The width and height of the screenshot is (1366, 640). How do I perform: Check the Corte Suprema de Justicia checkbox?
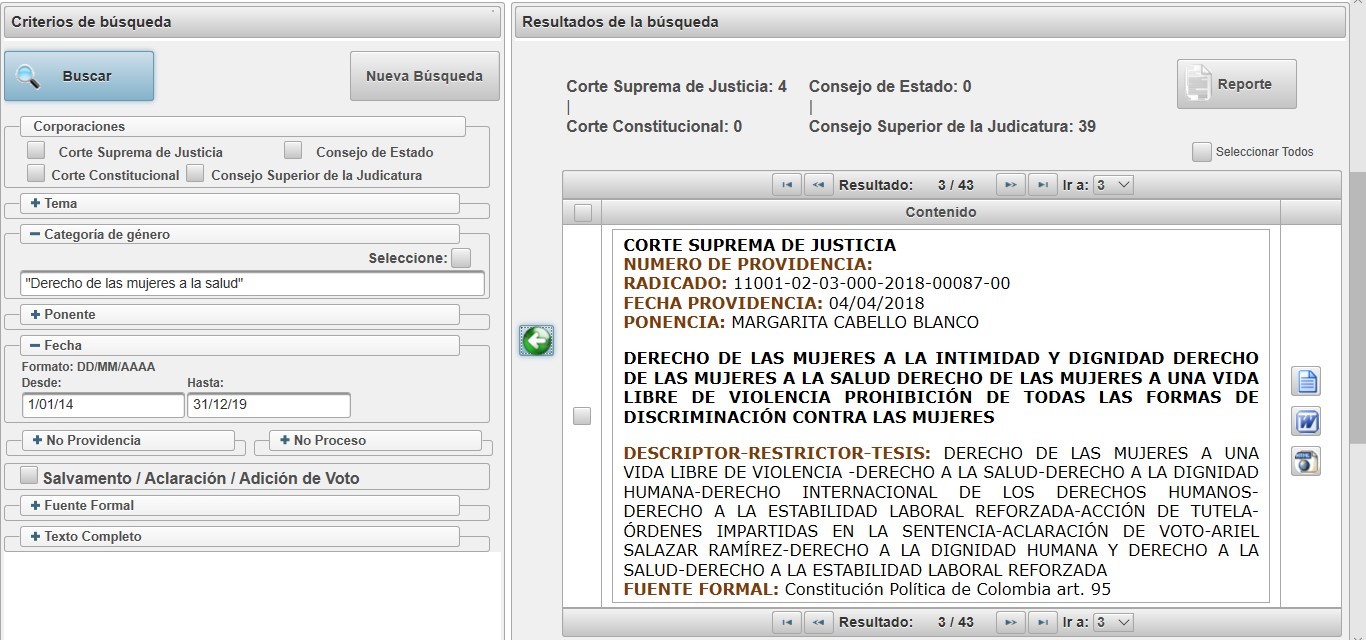coord(37,151)
